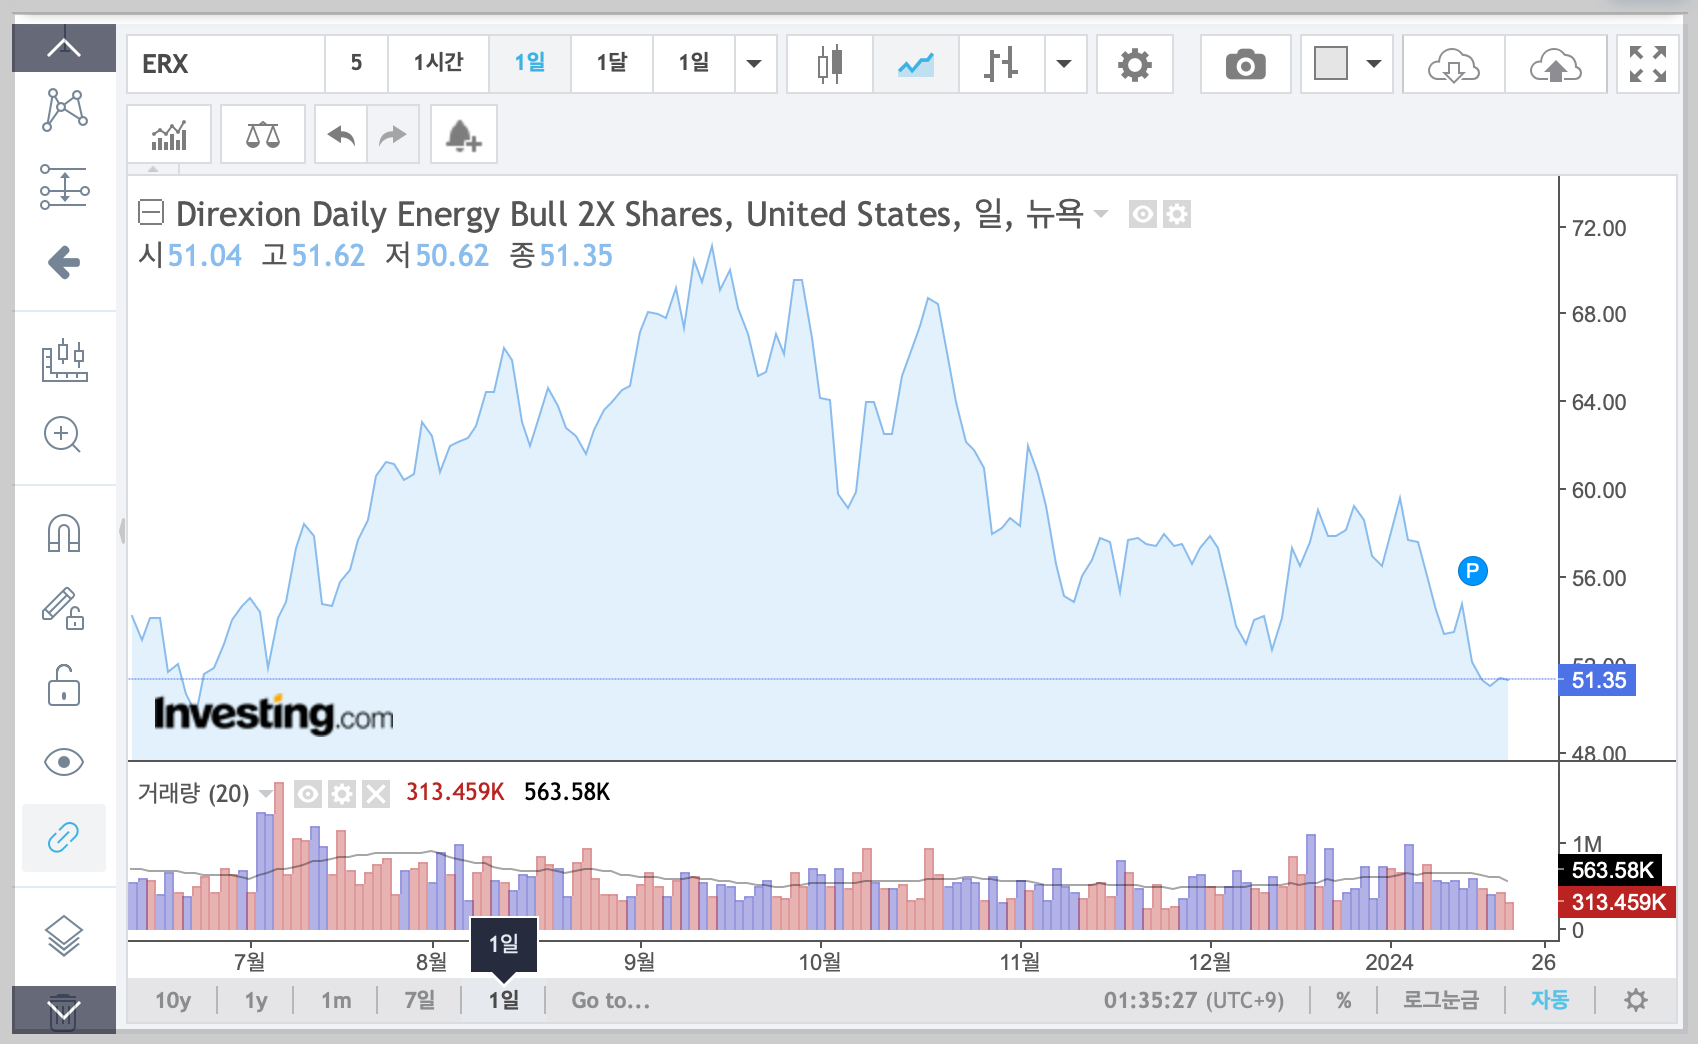Expand the 거래량 (20) indicator dropdown
The image size is (1698, 1044).
266,793
